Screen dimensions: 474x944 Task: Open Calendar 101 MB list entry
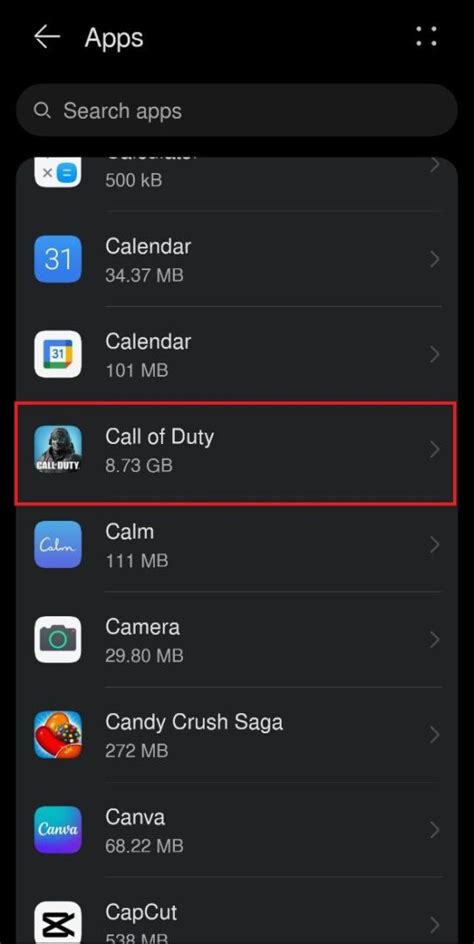(237, 355)
